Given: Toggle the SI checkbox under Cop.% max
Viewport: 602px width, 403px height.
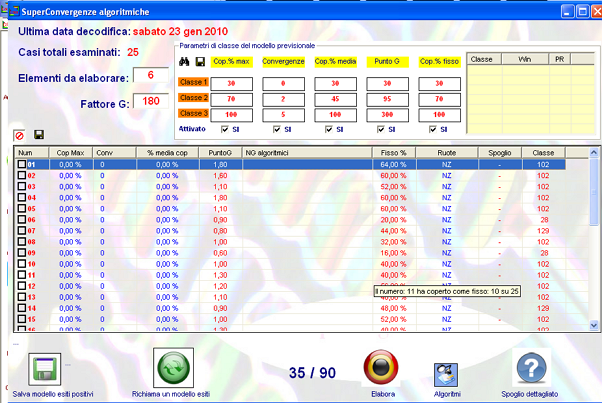Looking at the screenshot, I should 223,129.
